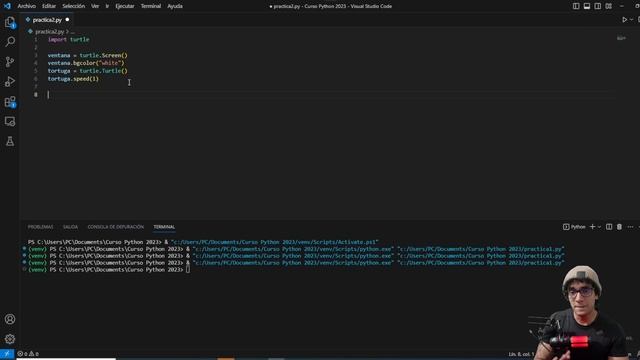Click the tortuga.speed(1) line

pyautogui.click(x=73, y=79)
